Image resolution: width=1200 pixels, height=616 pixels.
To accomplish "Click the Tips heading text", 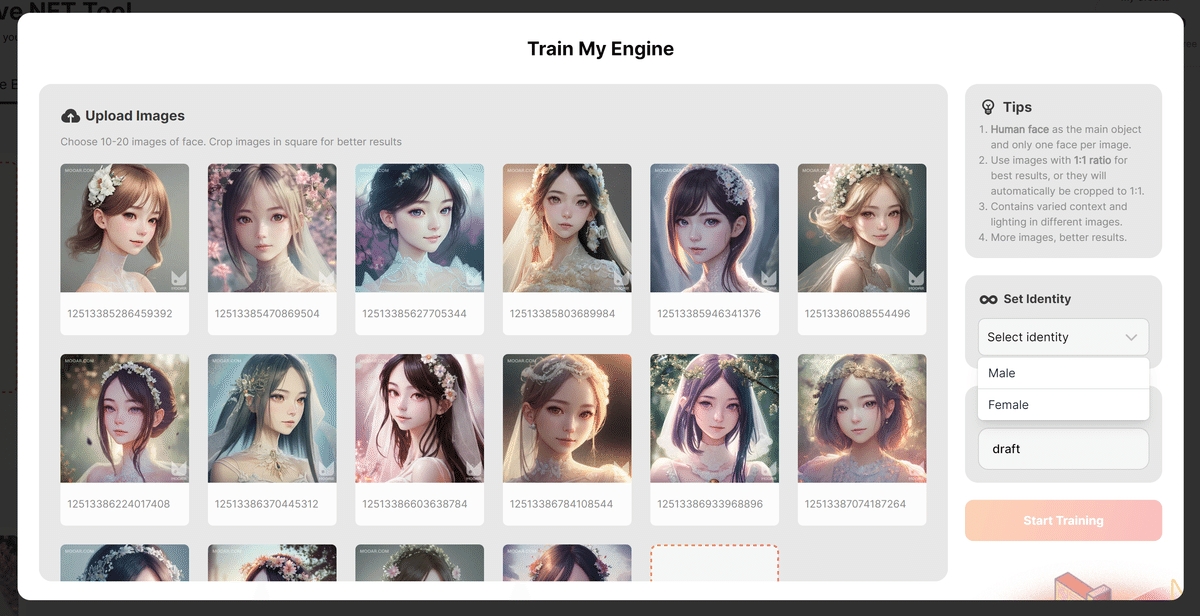I will point(1017,107).
